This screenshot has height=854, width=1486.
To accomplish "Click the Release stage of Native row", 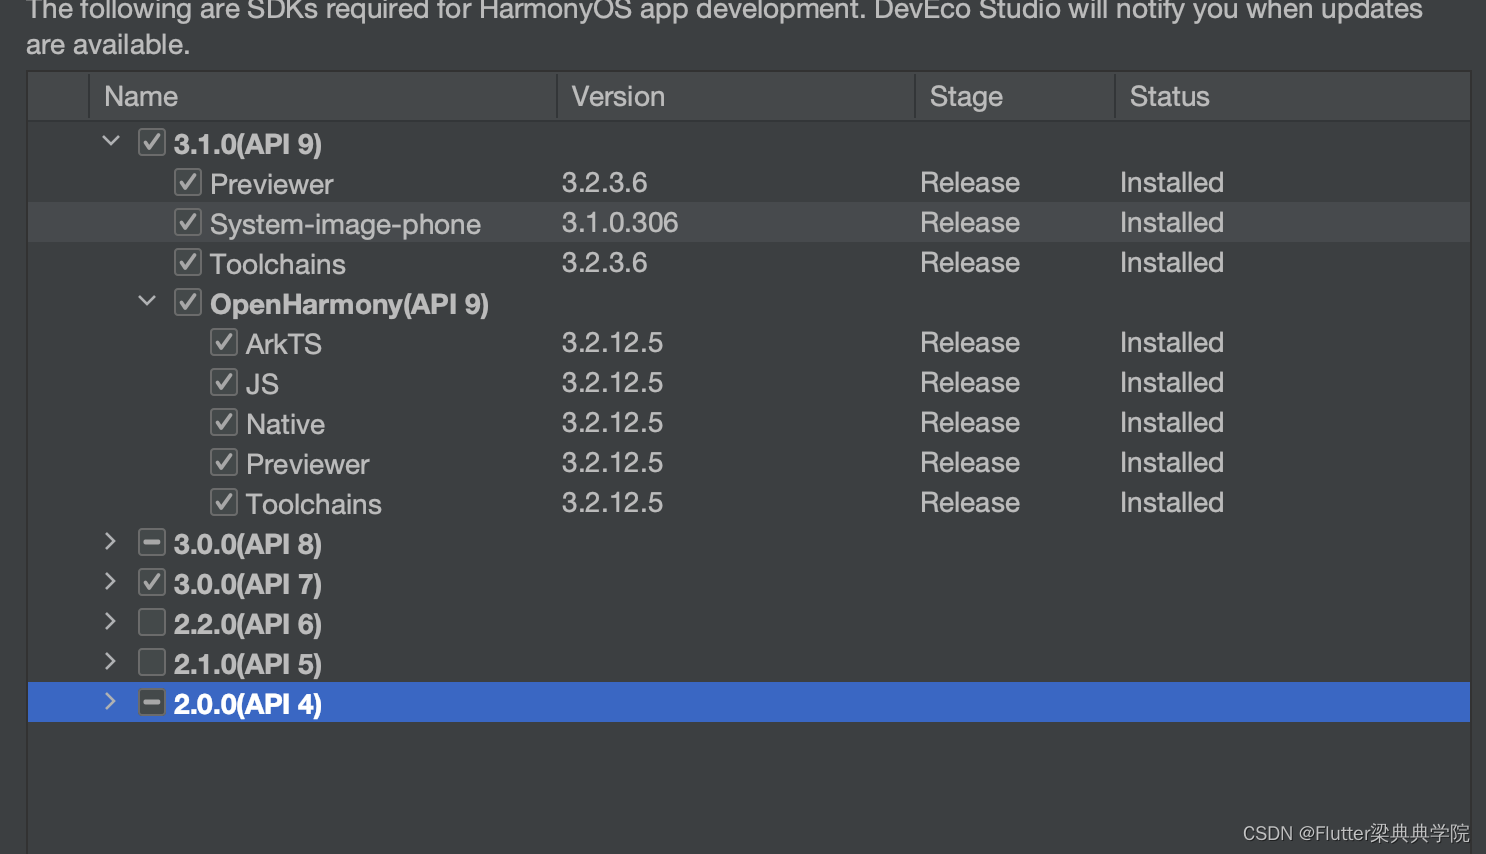I will pos(970,422).
